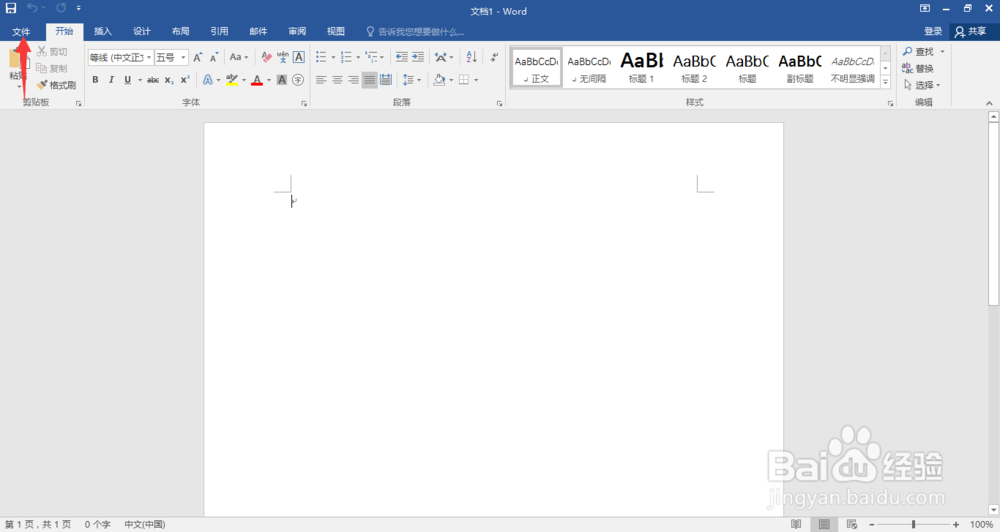Switch to Review (审阅) tab

tap(297, 31)
